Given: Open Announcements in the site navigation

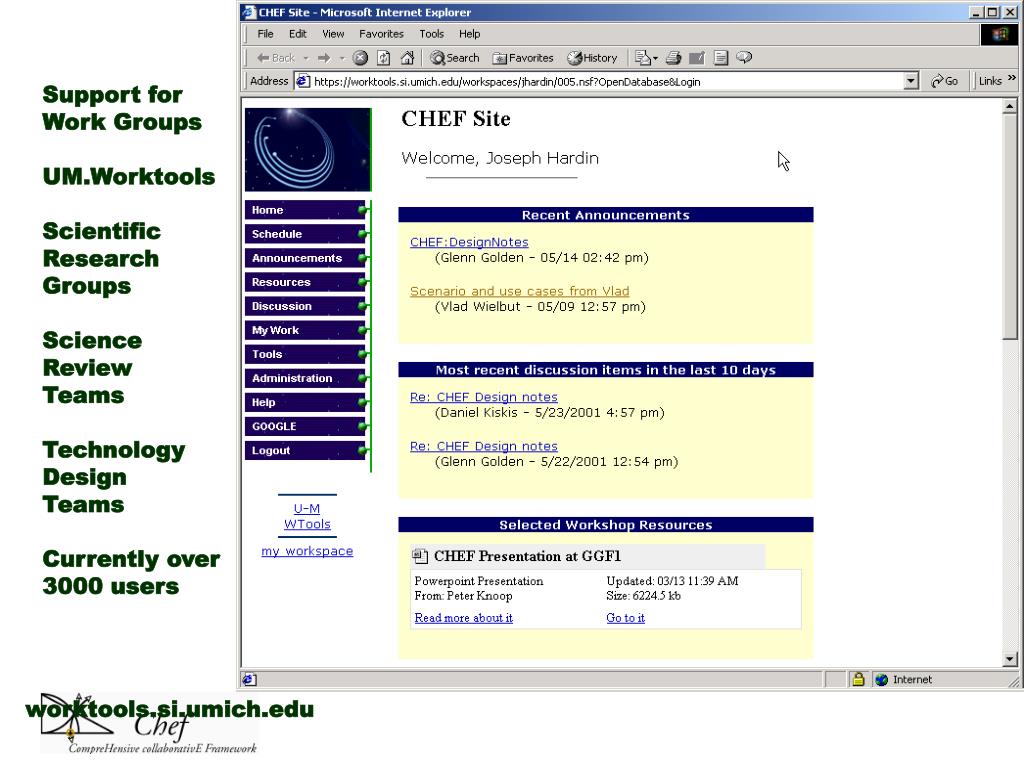Looking at the screenshot, I should coord(306,259).
